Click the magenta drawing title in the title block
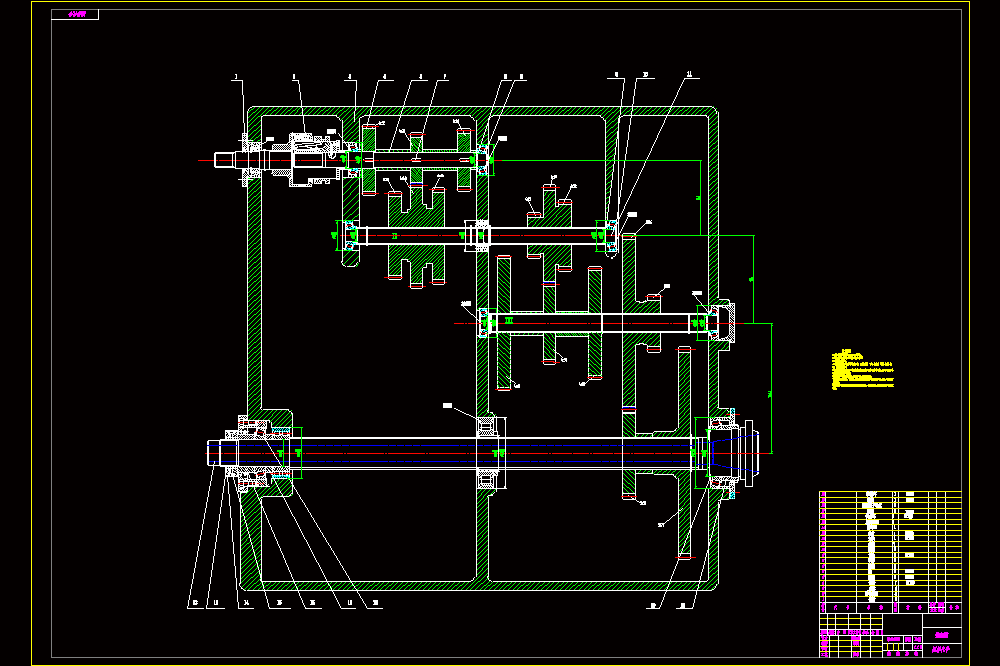The image size is (1000, 666). (941, 635)
